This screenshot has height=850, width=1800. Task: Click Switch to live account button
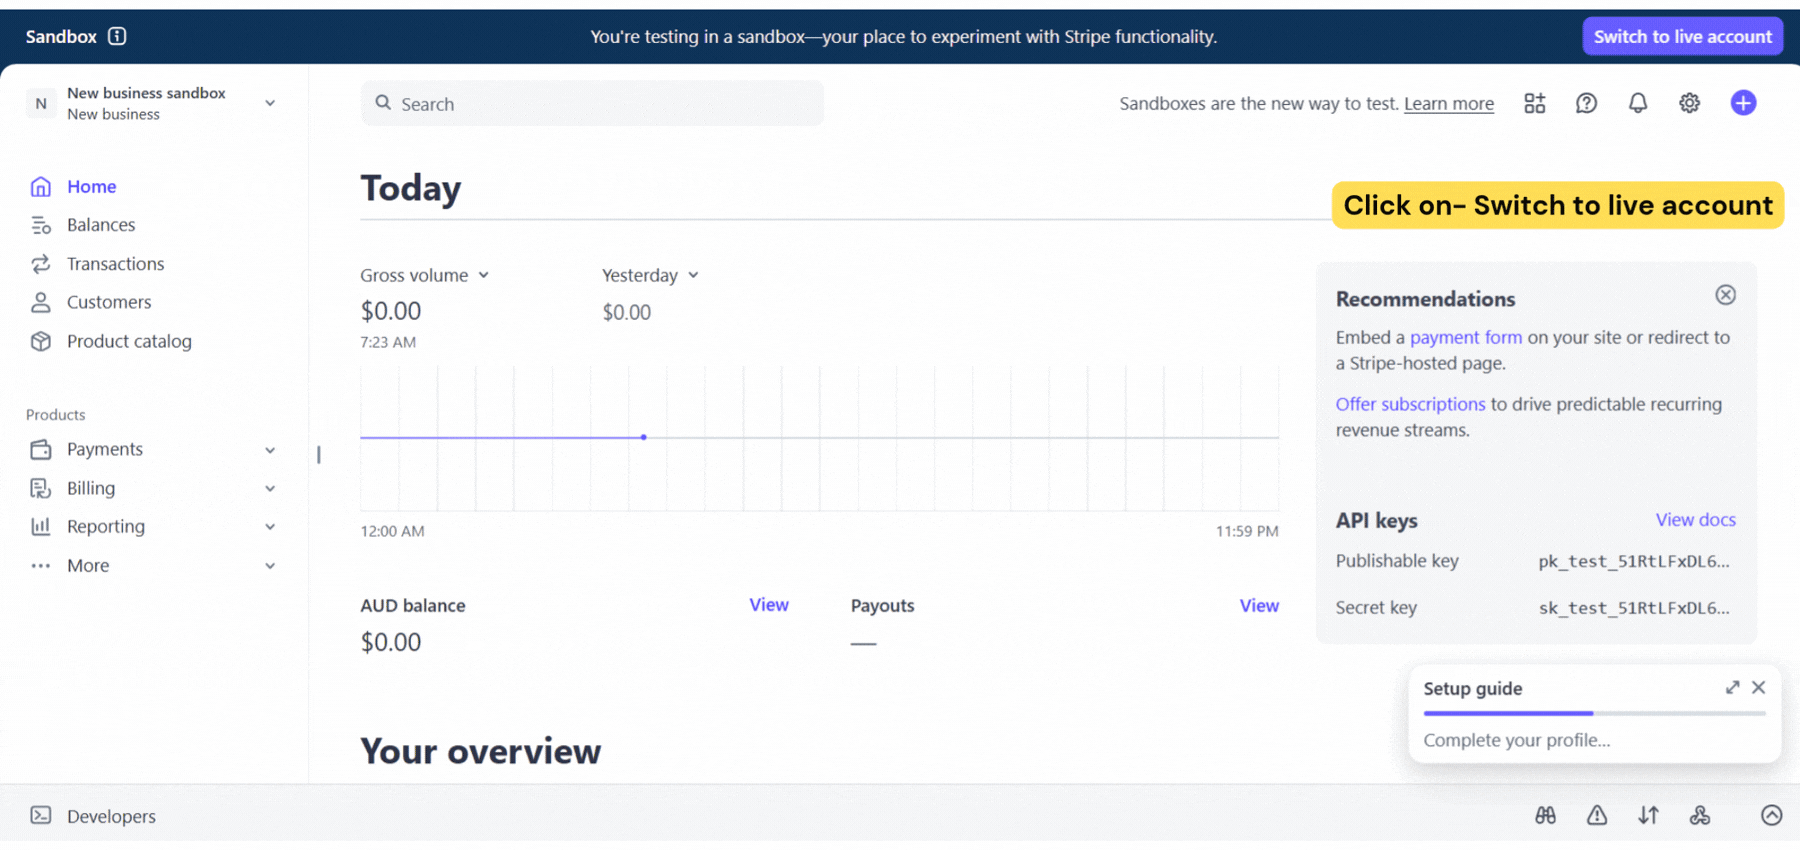click(1683, 36)
